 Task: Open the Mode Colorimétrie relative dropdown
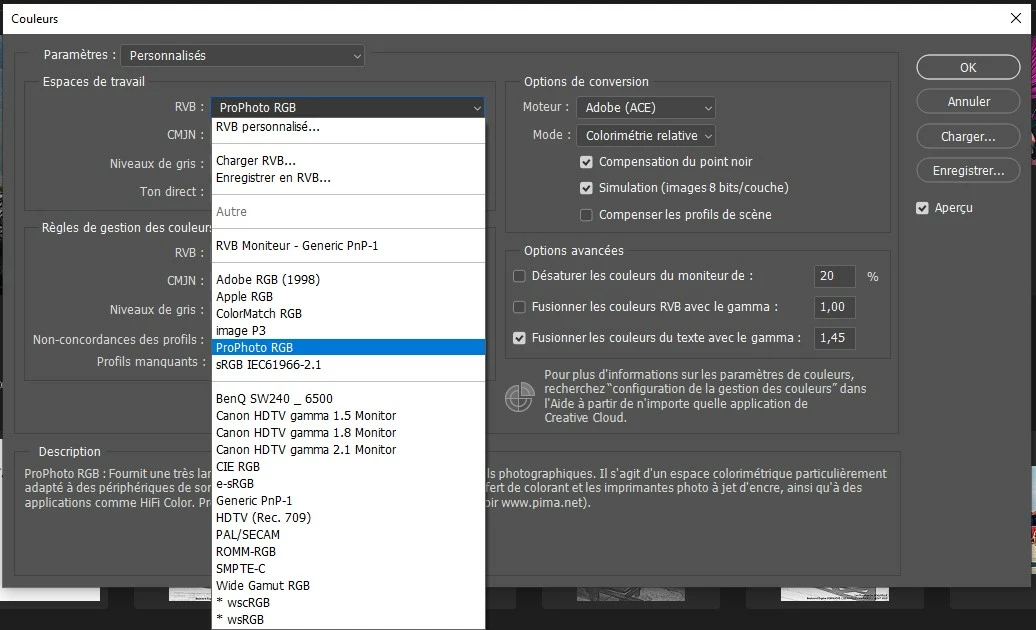646,135
